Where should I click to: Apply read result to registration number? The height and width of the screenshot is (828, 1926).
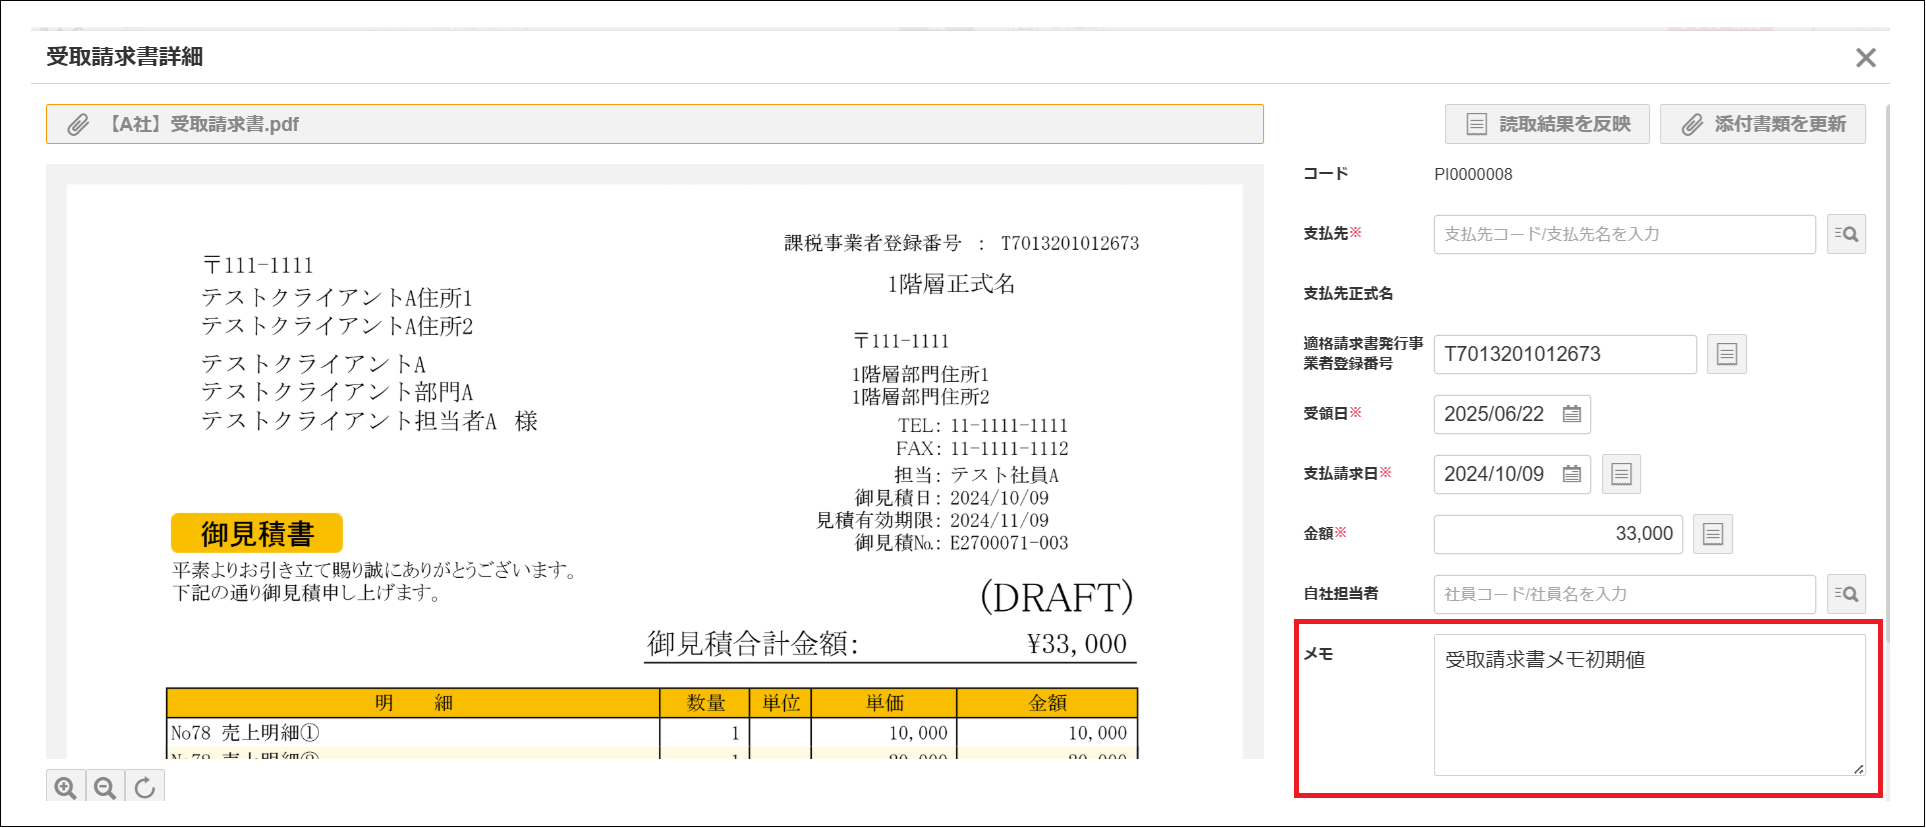tap(1727, 354)
